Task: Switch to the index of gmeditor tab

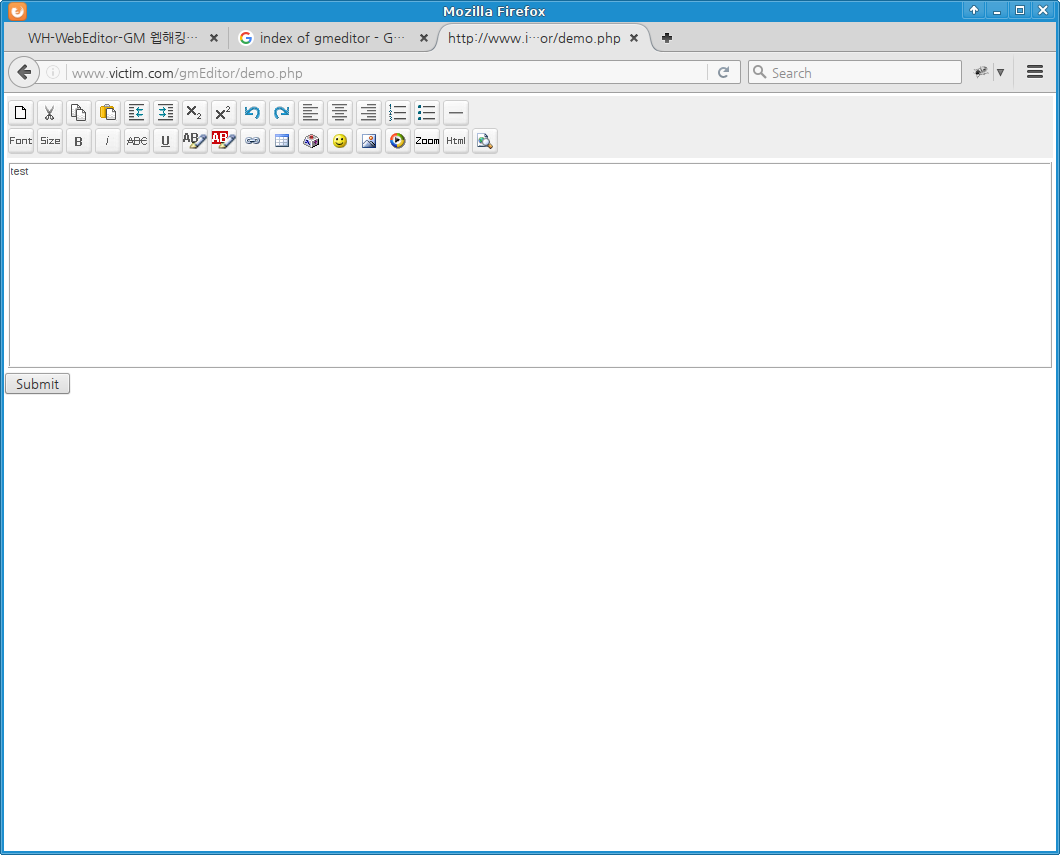Action: (x=332, y=38)
